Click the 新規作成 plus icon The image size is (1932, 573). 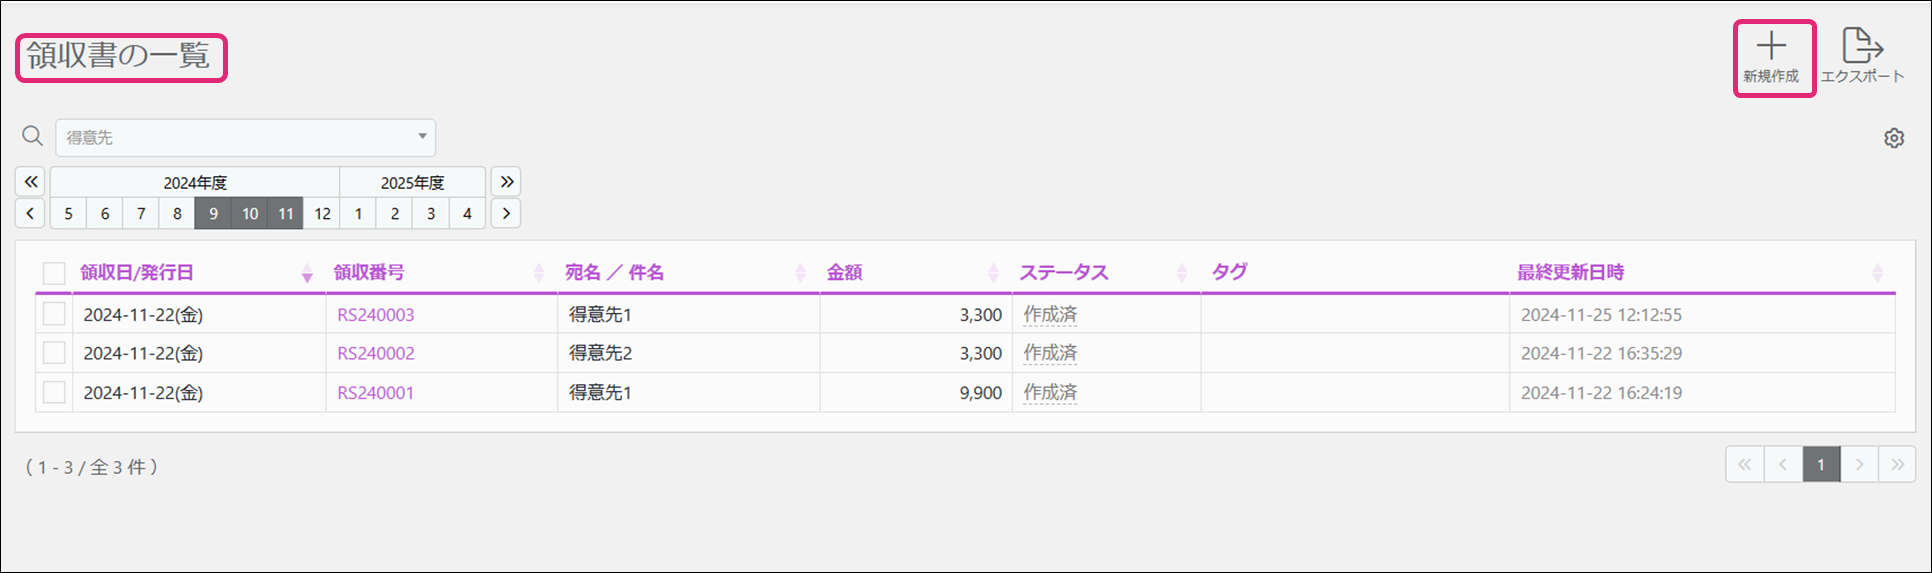(x=1772, y=48)
